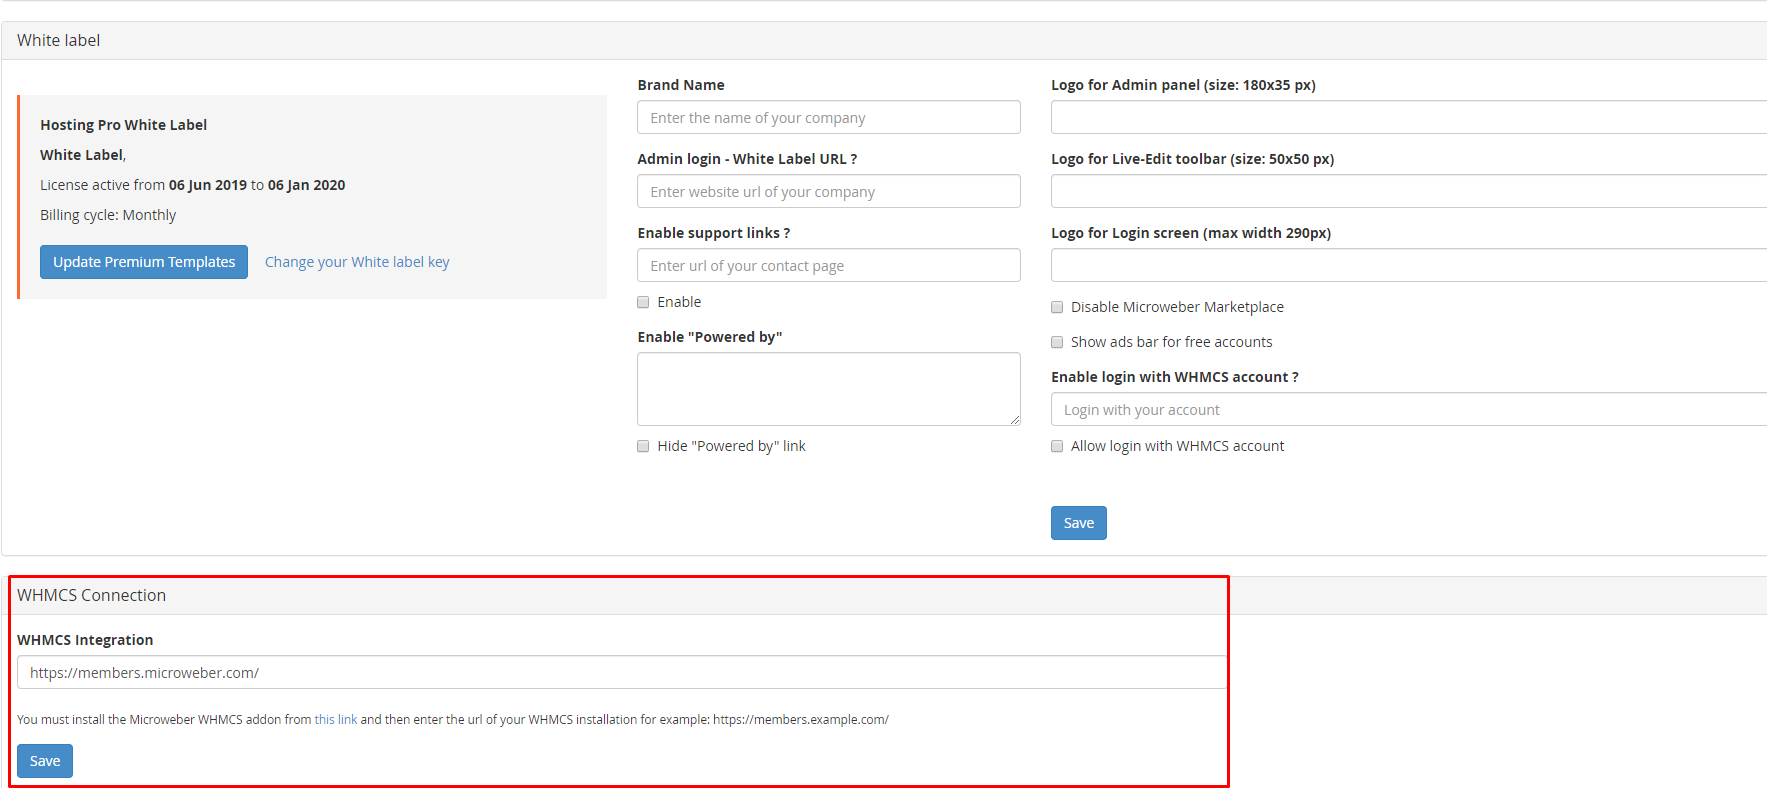Click the "Enable login with WHMCS account ?" label
This screenshot has width=1767, height=788.
pyautogui.click(x=1175, y=377)
